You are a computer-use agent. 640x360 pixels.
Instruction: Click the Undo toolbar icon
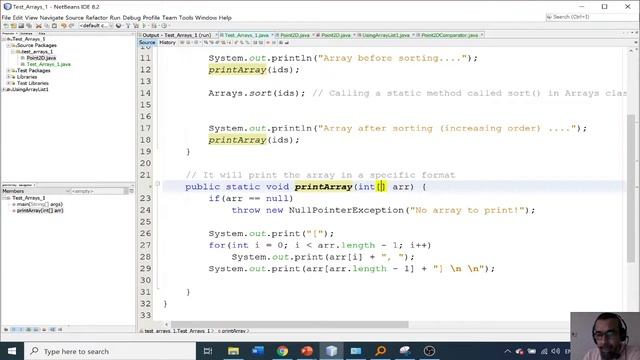point(64,26)
